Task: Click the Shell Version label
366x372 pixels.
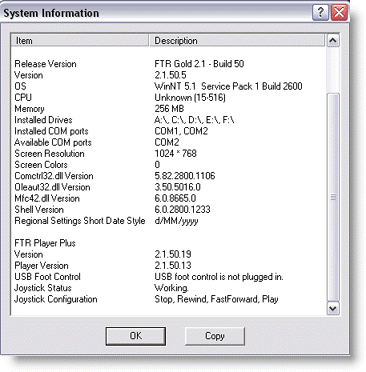Action: 39,209
